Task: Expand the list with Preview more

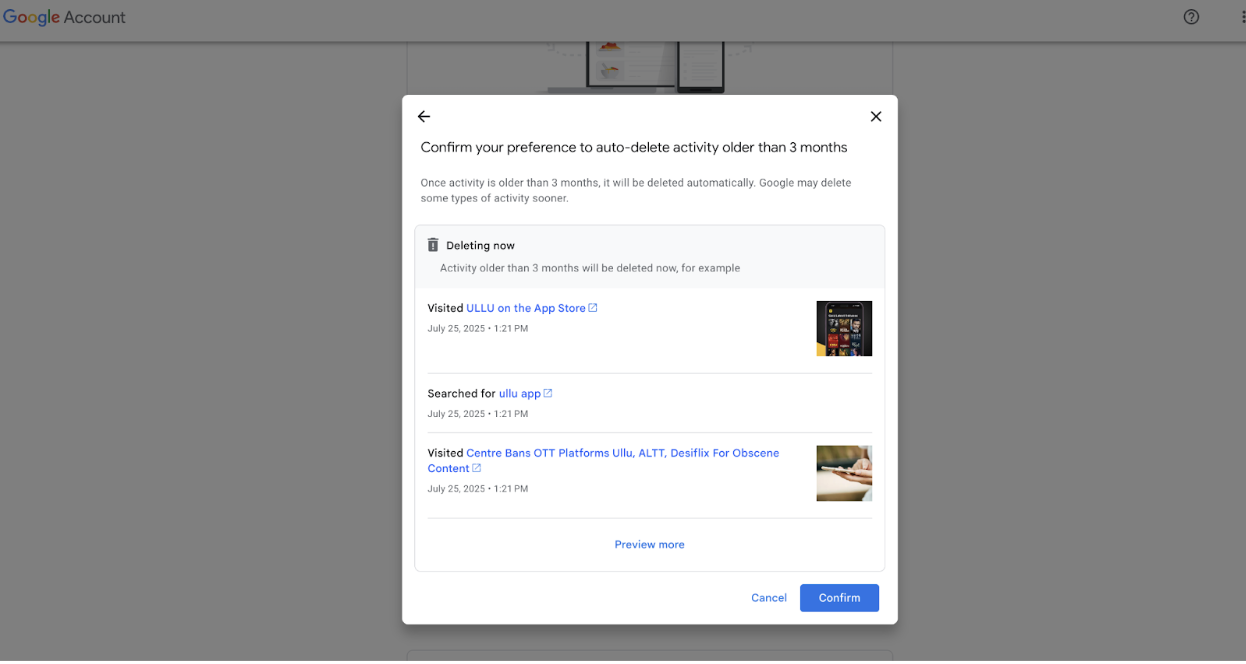Action: coord(649,545)
